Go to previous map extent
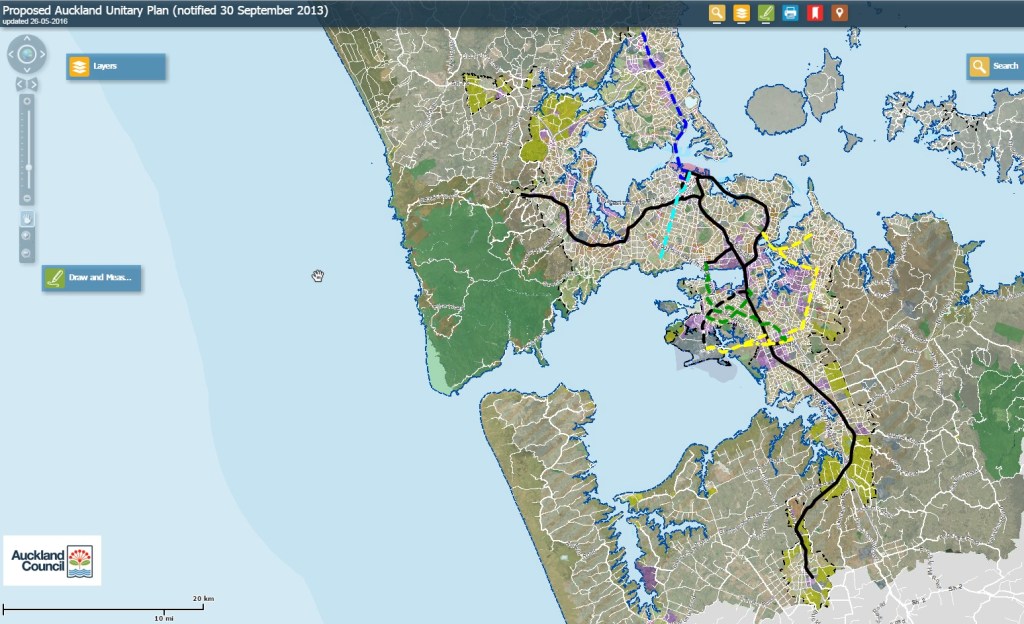The width and height of the screenshot is (1024, 624). 20,85
